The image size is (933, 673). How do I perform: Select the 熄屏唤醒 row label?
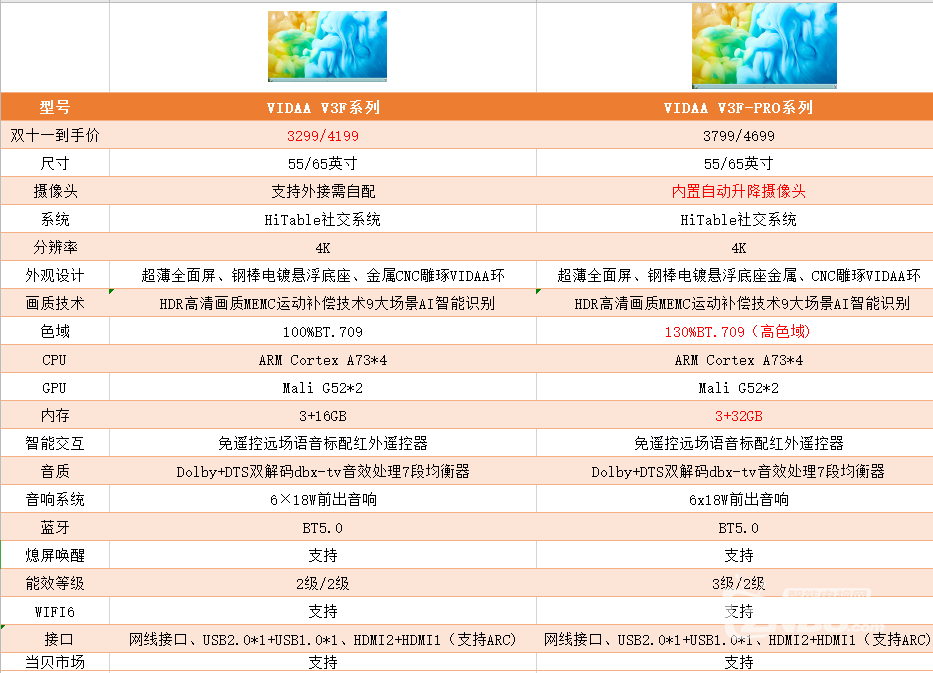55,555
